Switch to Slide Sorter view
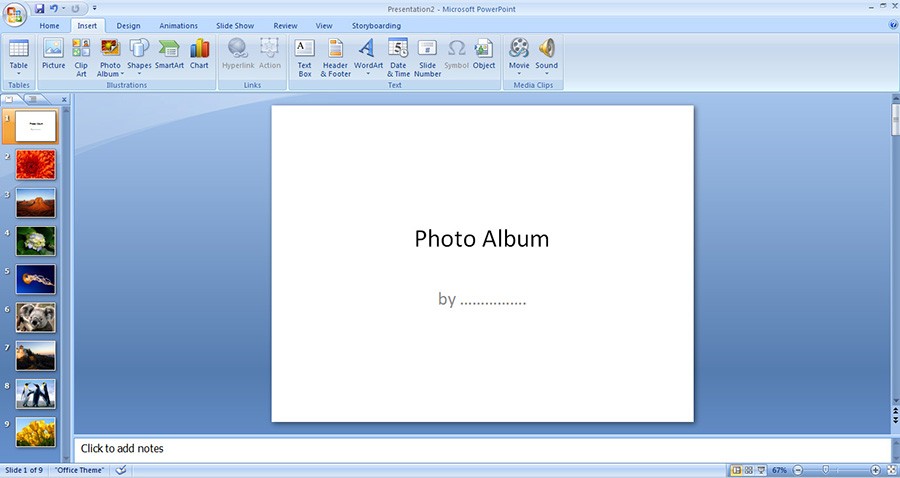The width and height of the screenshot is (900, 478). tap(748, 470)
